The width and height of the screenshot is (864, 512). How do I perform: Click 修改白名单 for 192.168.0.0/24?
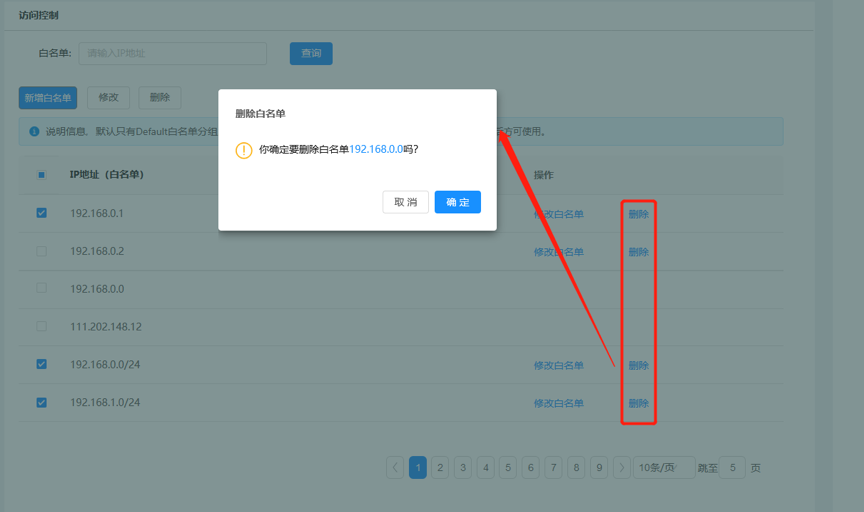coord(559,365)
